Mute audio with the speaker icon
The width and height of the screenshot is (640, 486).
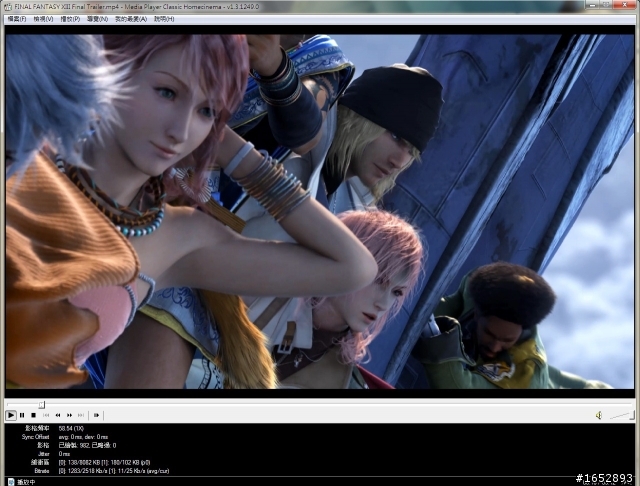(599, 415)
